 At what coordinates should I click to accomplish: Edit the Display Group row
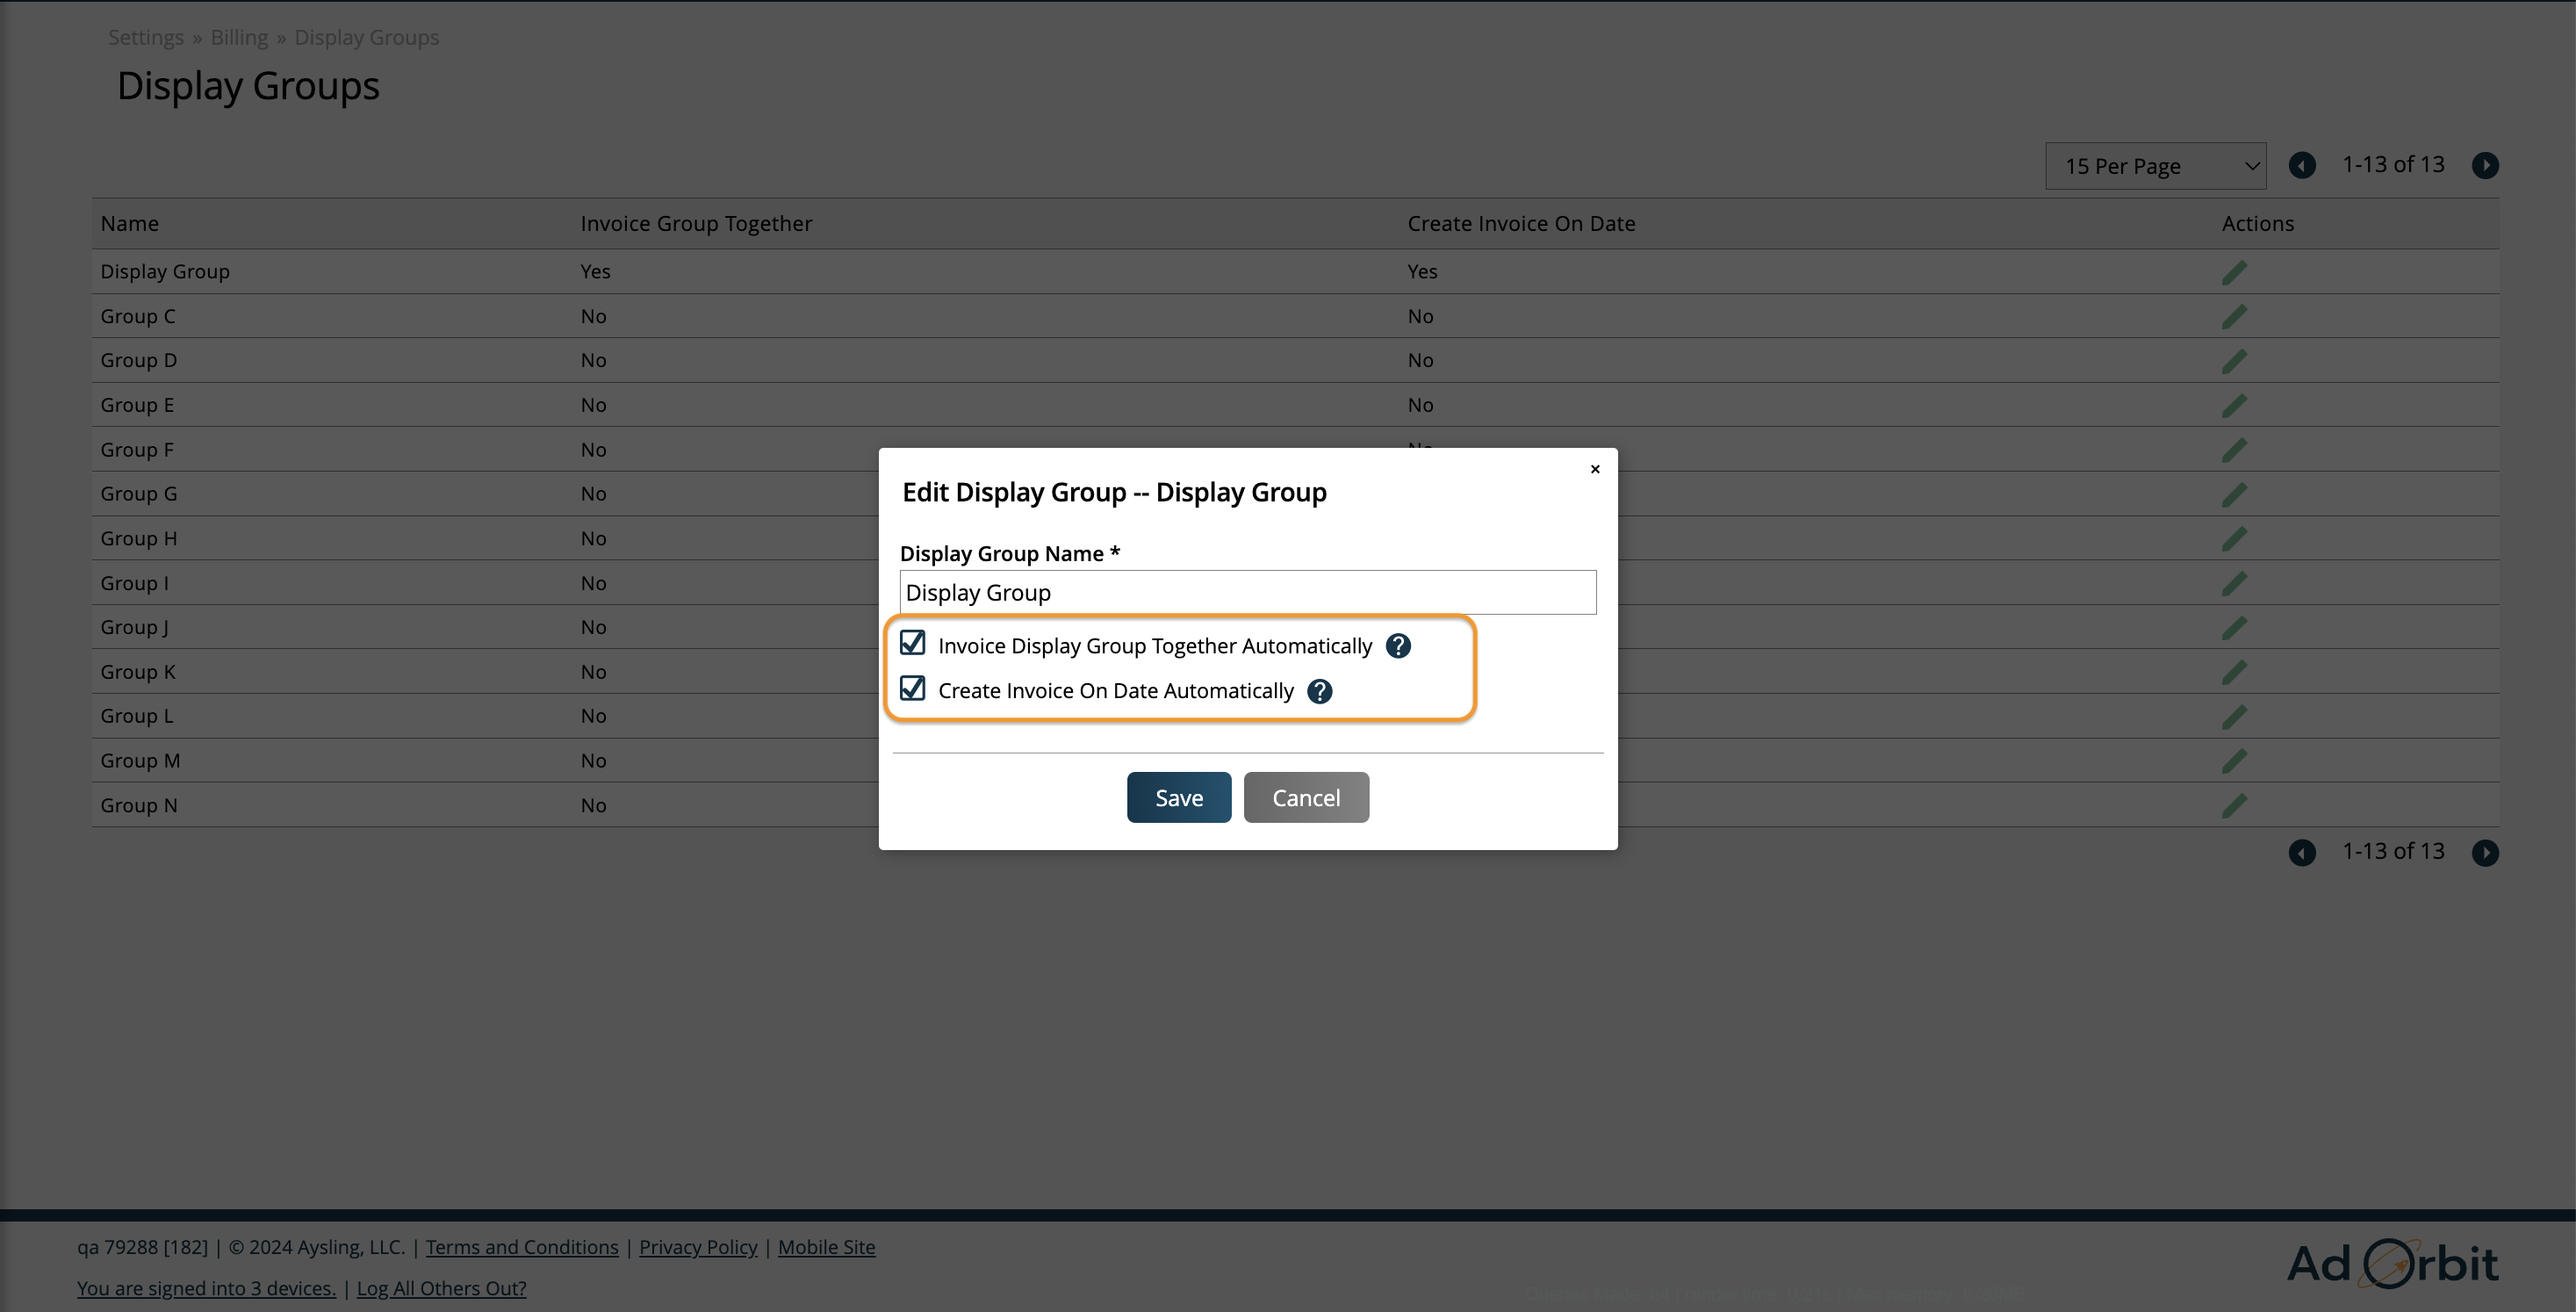pos(2235,271)
